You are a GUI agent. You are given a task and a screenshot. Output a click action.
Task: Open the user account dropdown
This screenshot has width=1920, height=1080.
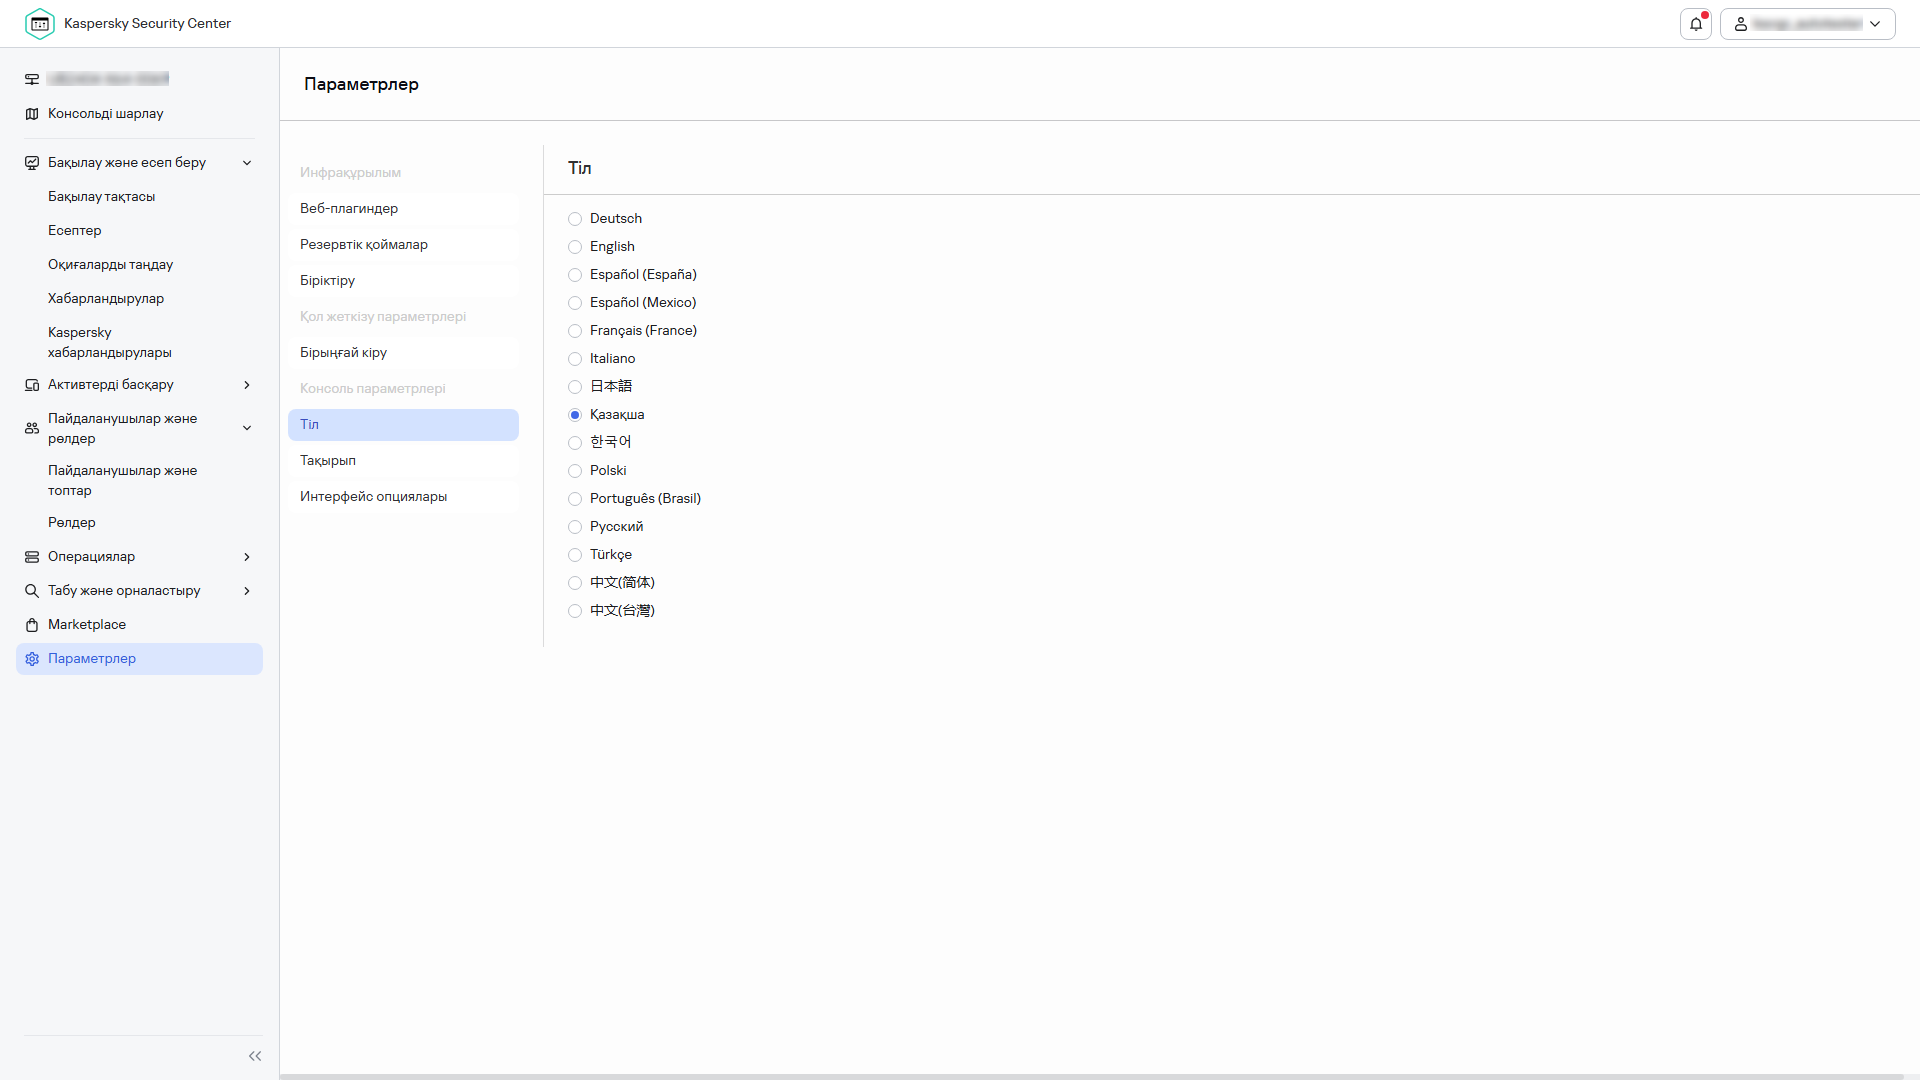point(1808,24)
